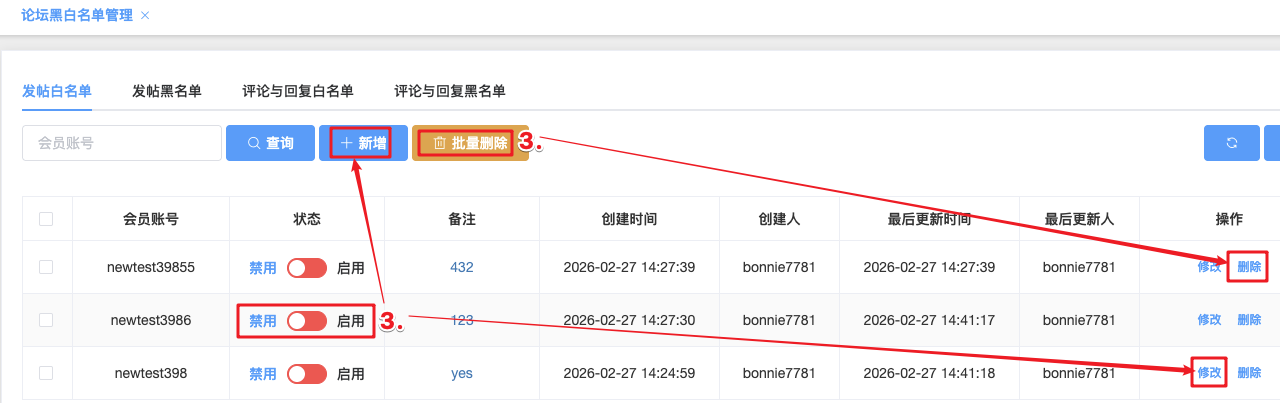
Task: Open the 评论与回复白名单 tab
Action: point(298,91)
